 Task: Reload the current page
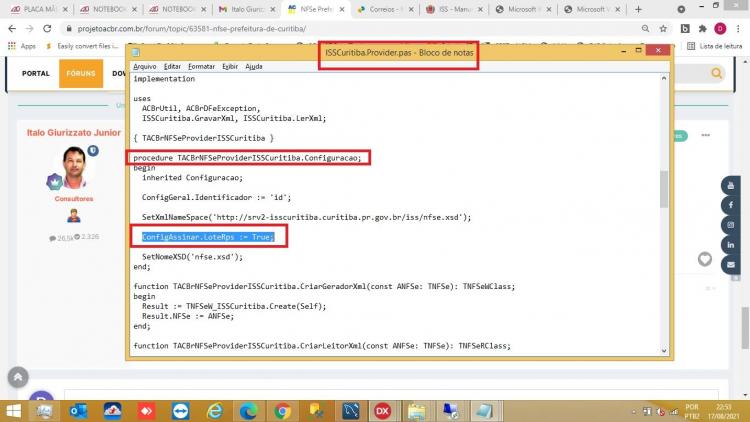(47, 29)
